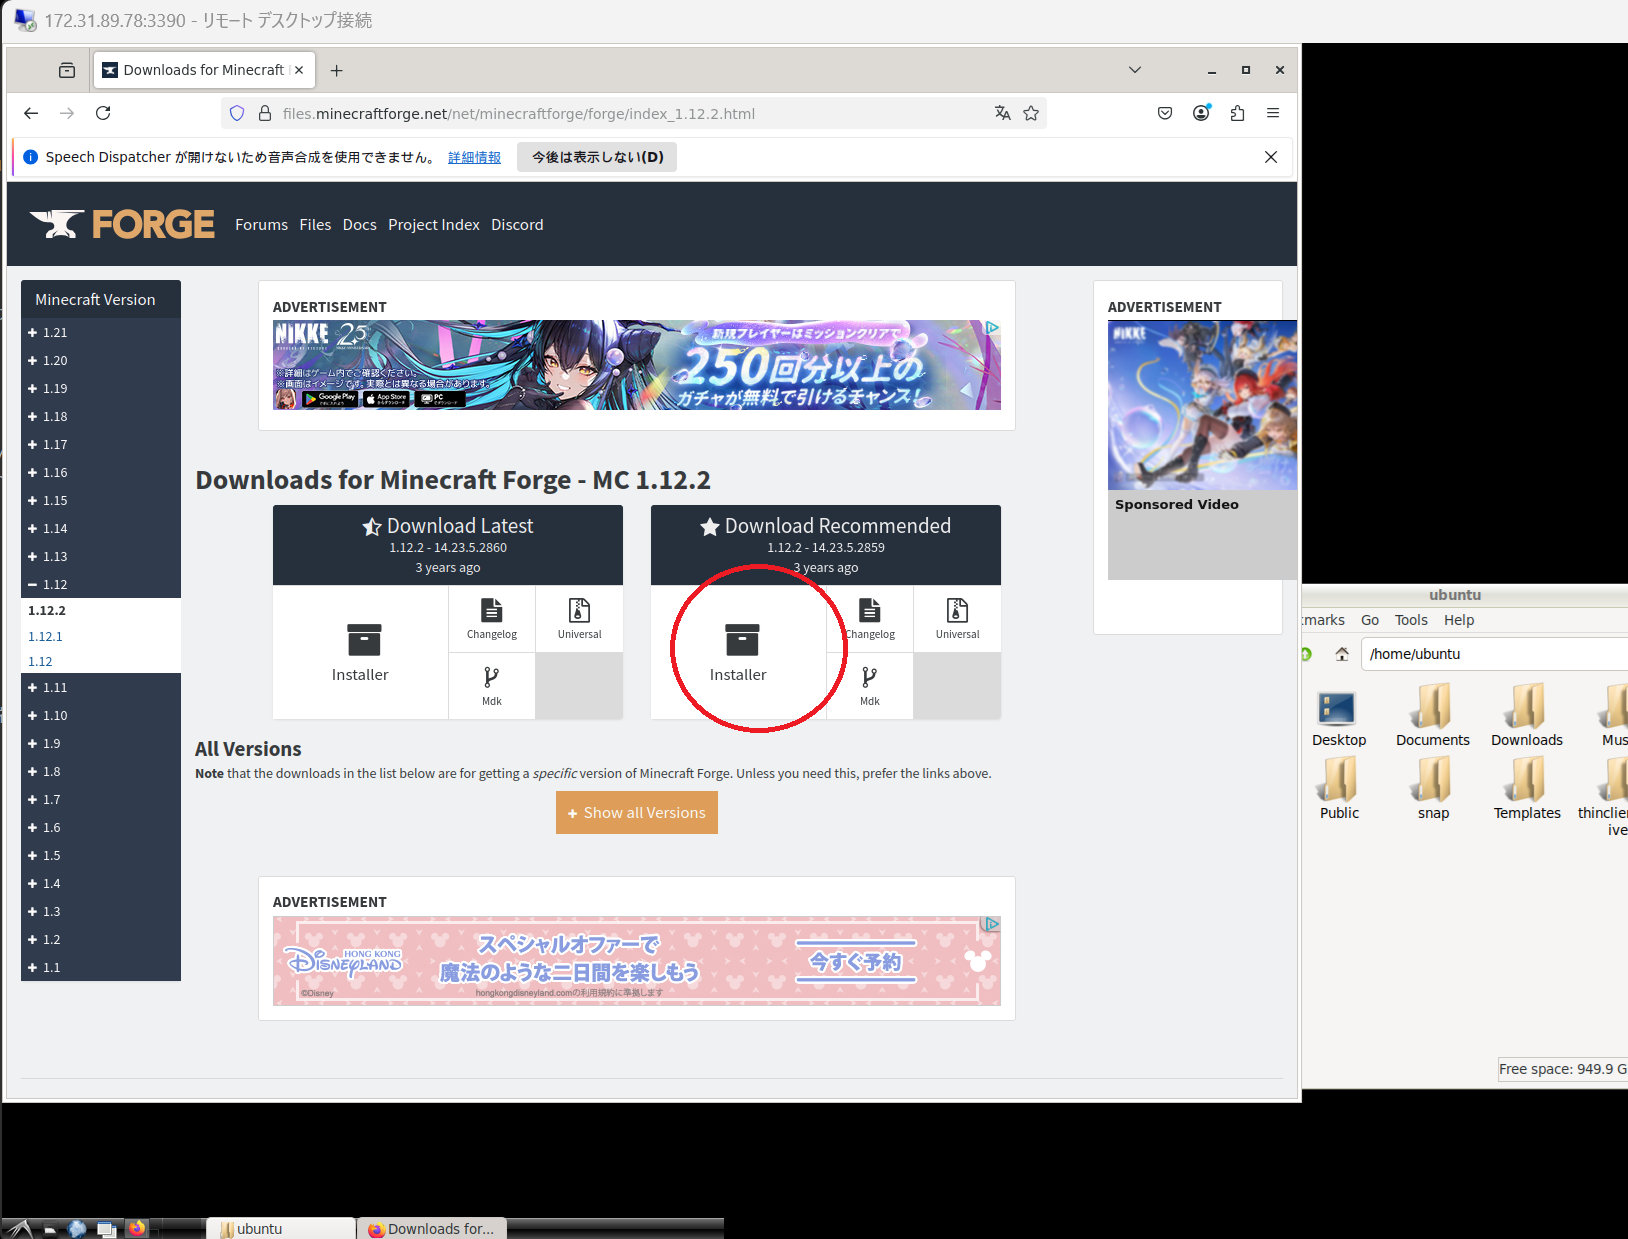
Task: Reload the current Firefox page
Action: click(103, 113)
